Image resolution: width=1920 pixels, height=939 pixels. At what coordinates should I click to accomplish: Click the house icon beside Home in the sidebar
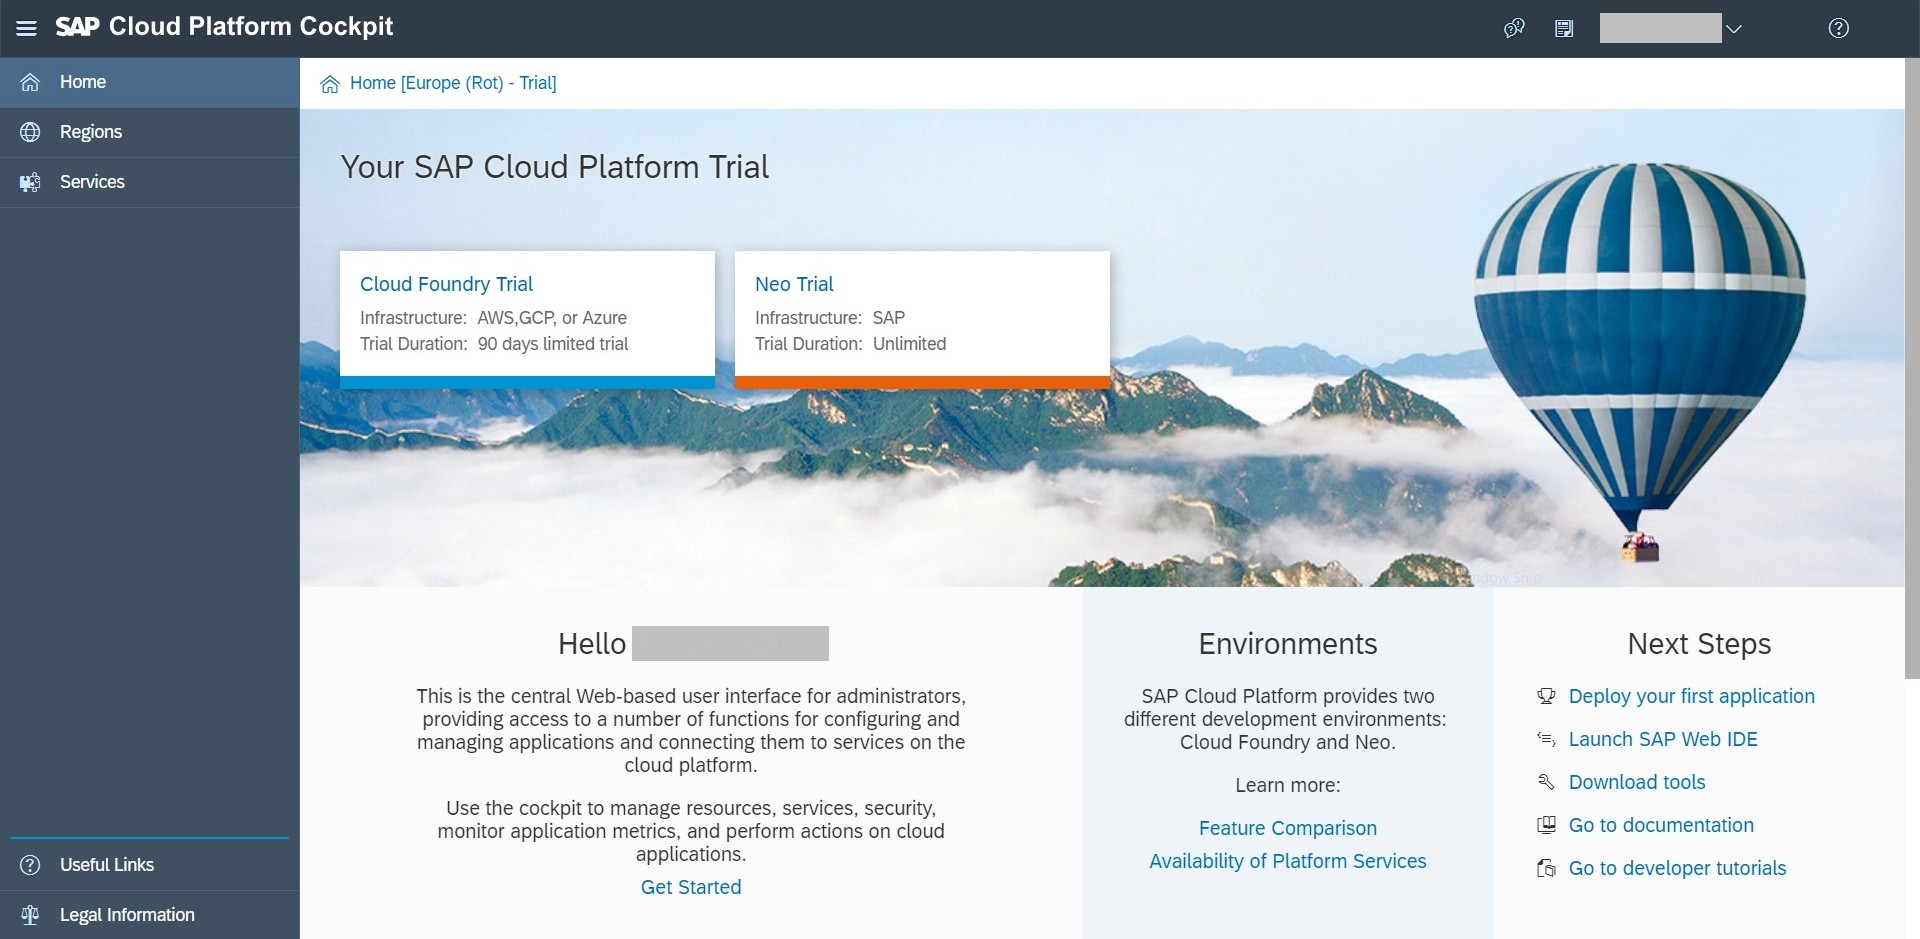point(30,82)
